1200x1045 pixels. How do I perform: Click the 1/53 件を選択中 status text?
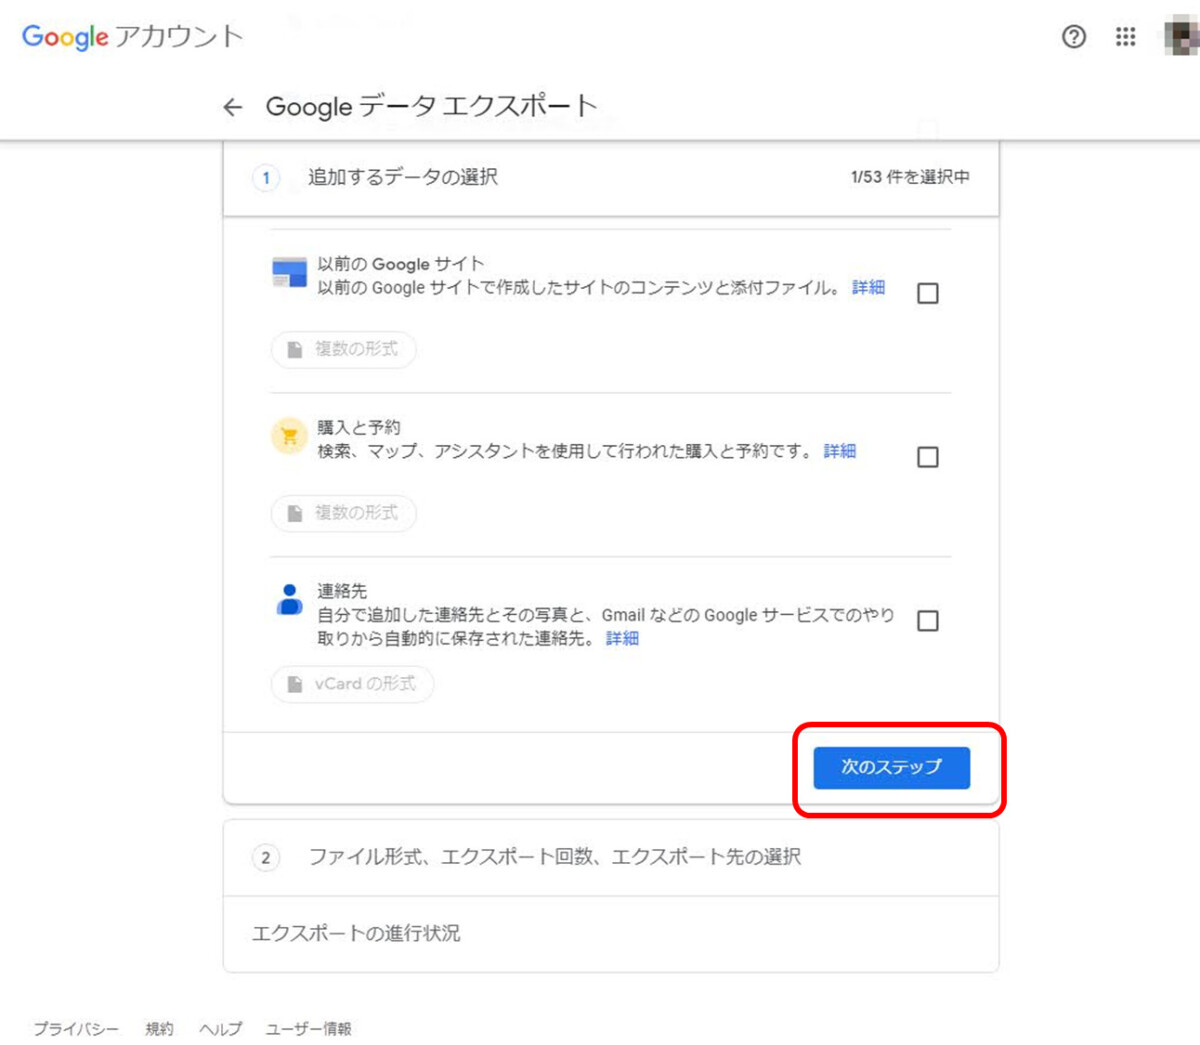910,177
